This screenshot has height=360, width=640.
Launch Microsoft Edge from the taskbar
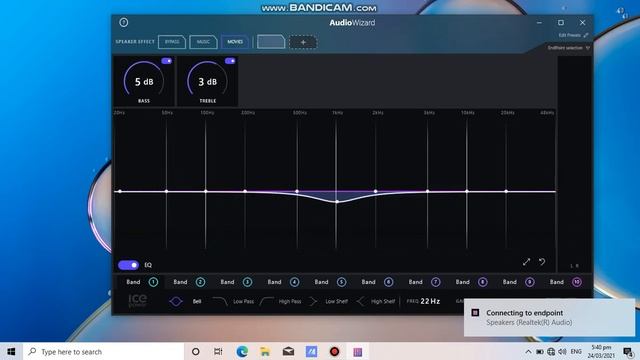pyautogui.click(x=242, y=351)
